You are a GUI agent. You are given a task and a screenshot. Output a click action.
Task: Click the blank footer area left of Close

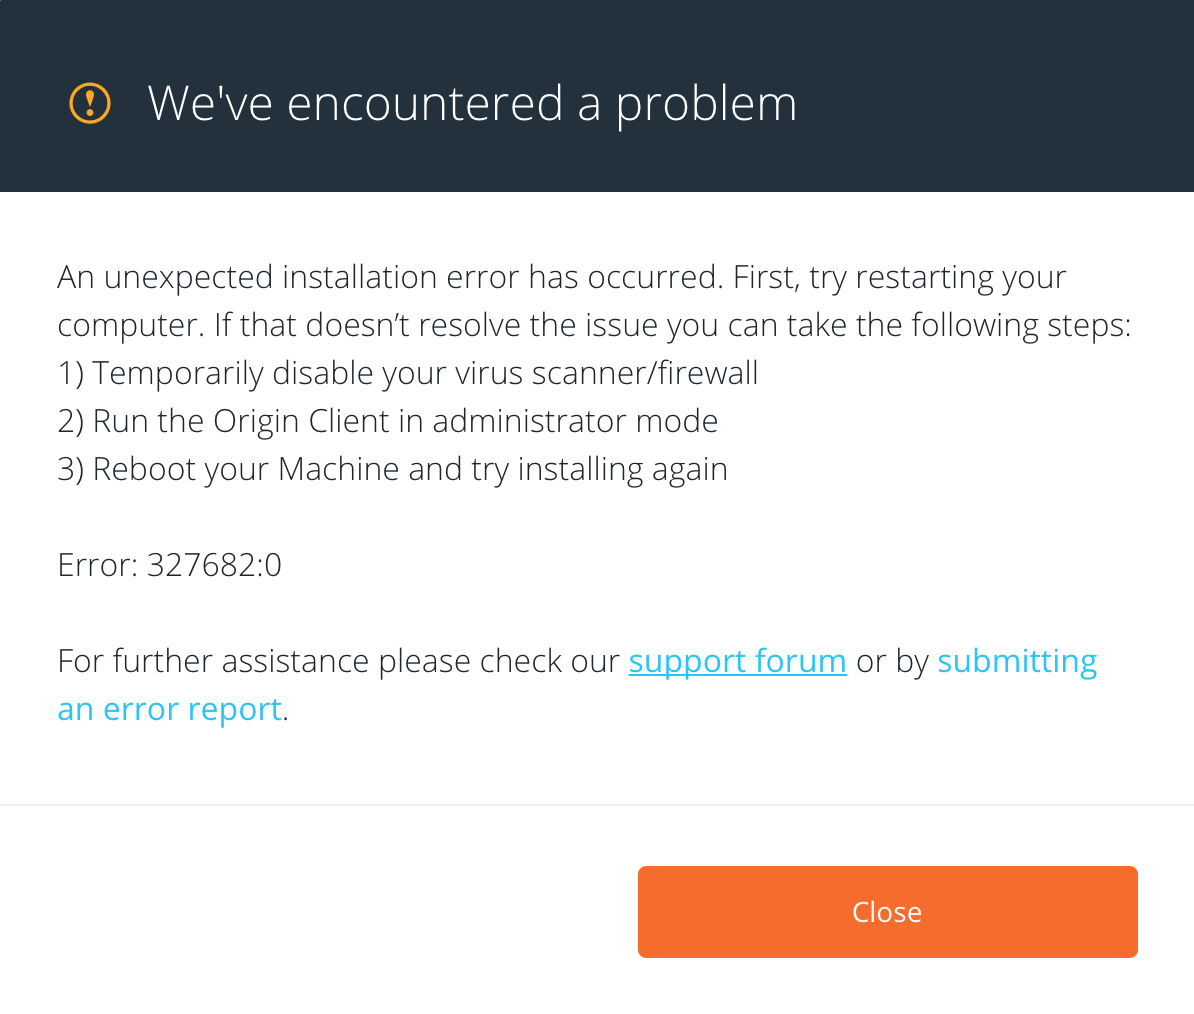click(320, 912)
